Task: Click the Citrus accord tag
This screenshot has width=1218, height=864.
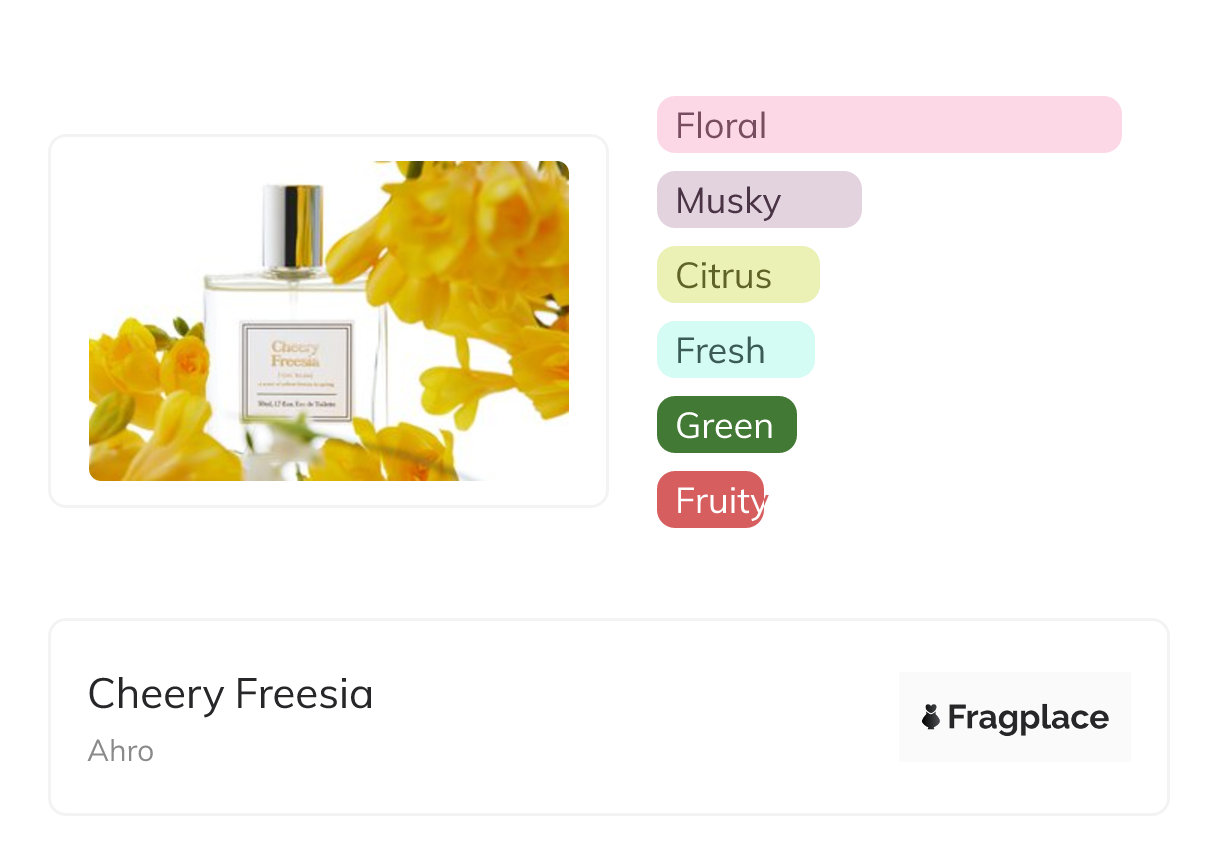Action: [x=738, y=275]
